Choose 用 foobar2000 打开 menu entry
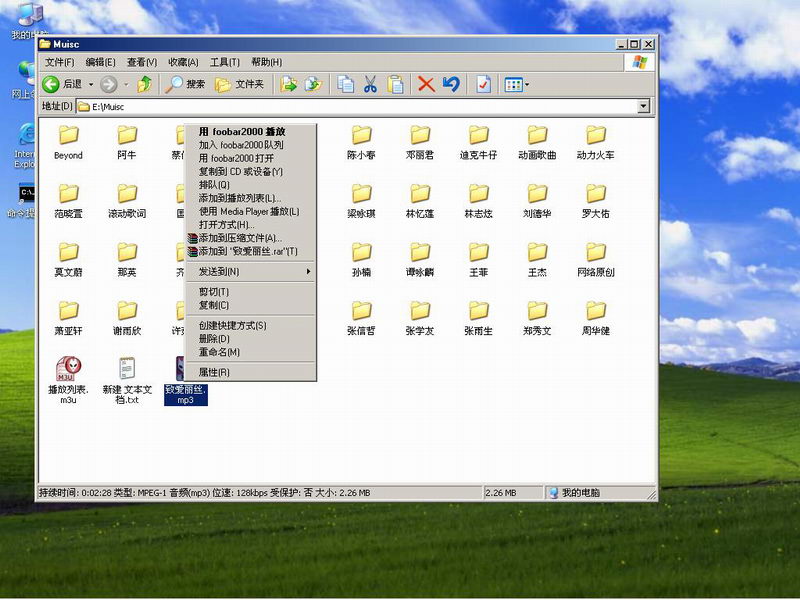This screenshot has width=800, height=600. [250, 158]
